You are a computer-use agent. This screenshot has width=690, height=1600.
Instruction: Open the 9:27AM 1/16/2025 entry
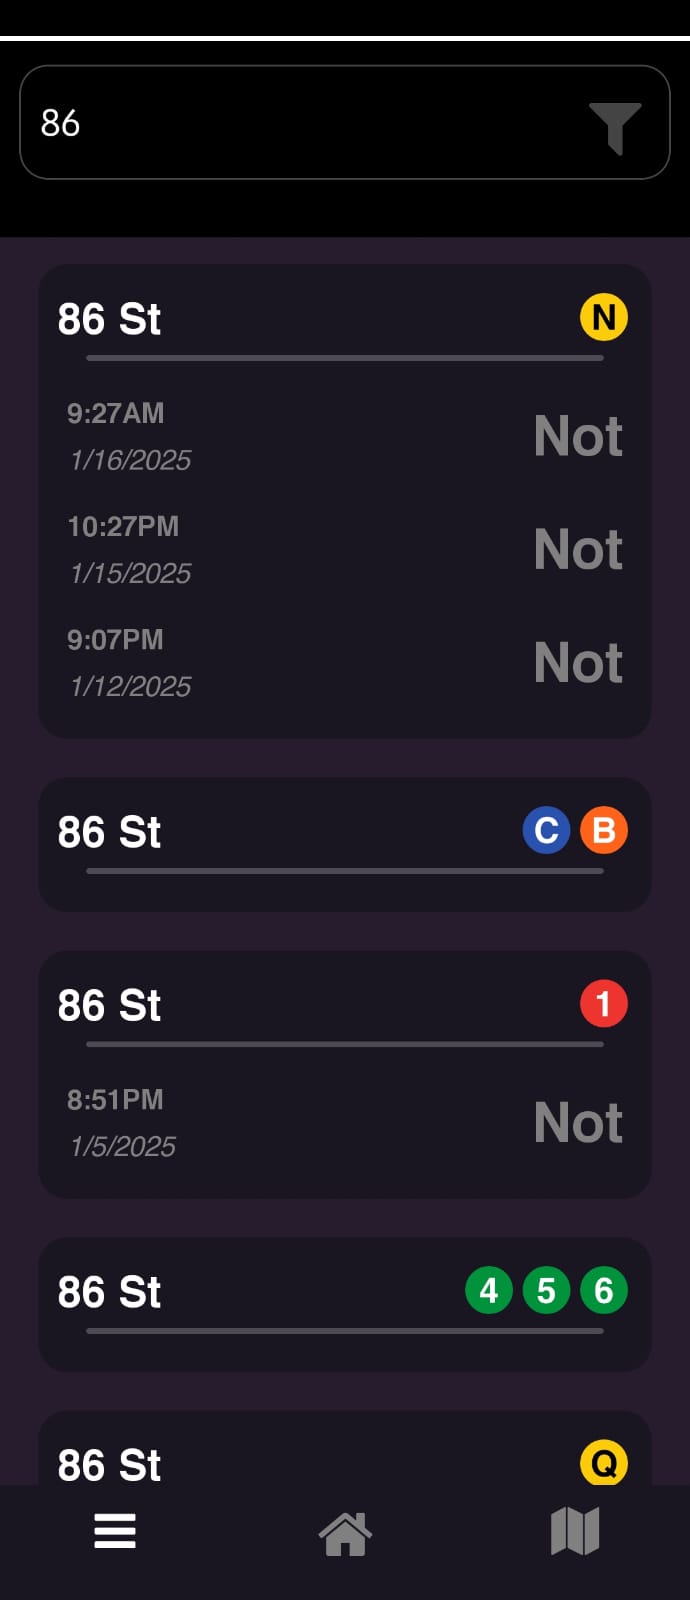click(x=344, y=436)
